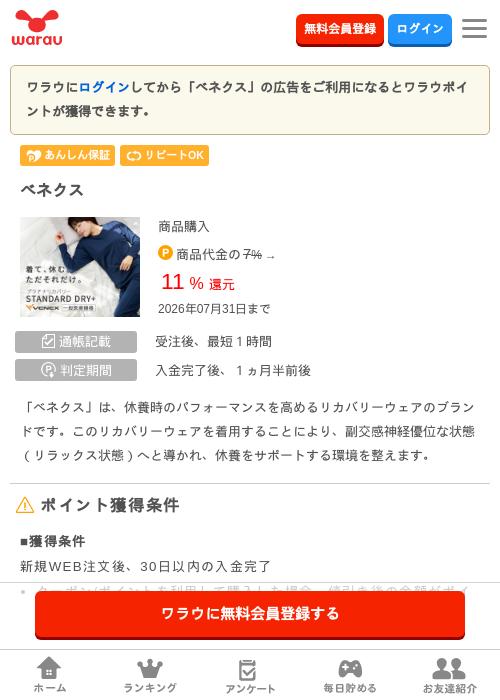Click the 通帳記載 label button
This screenshot has width=500, height=700.
point(76,342)
